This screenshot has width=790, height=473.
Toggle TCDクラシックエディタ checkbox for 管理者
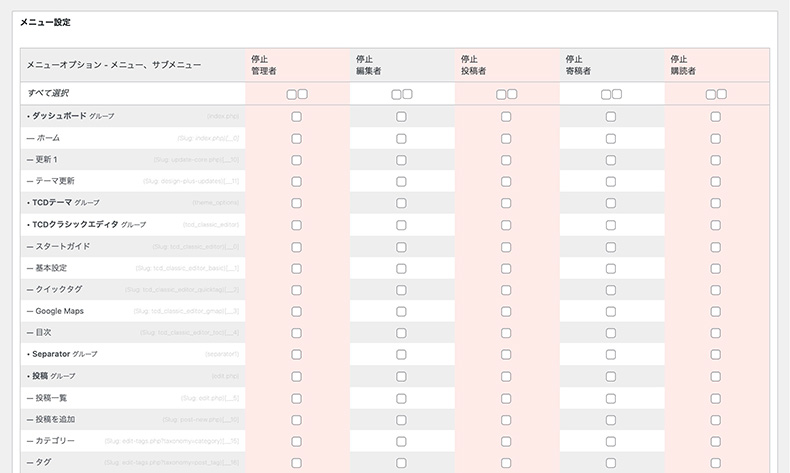[x=296, y=225]
